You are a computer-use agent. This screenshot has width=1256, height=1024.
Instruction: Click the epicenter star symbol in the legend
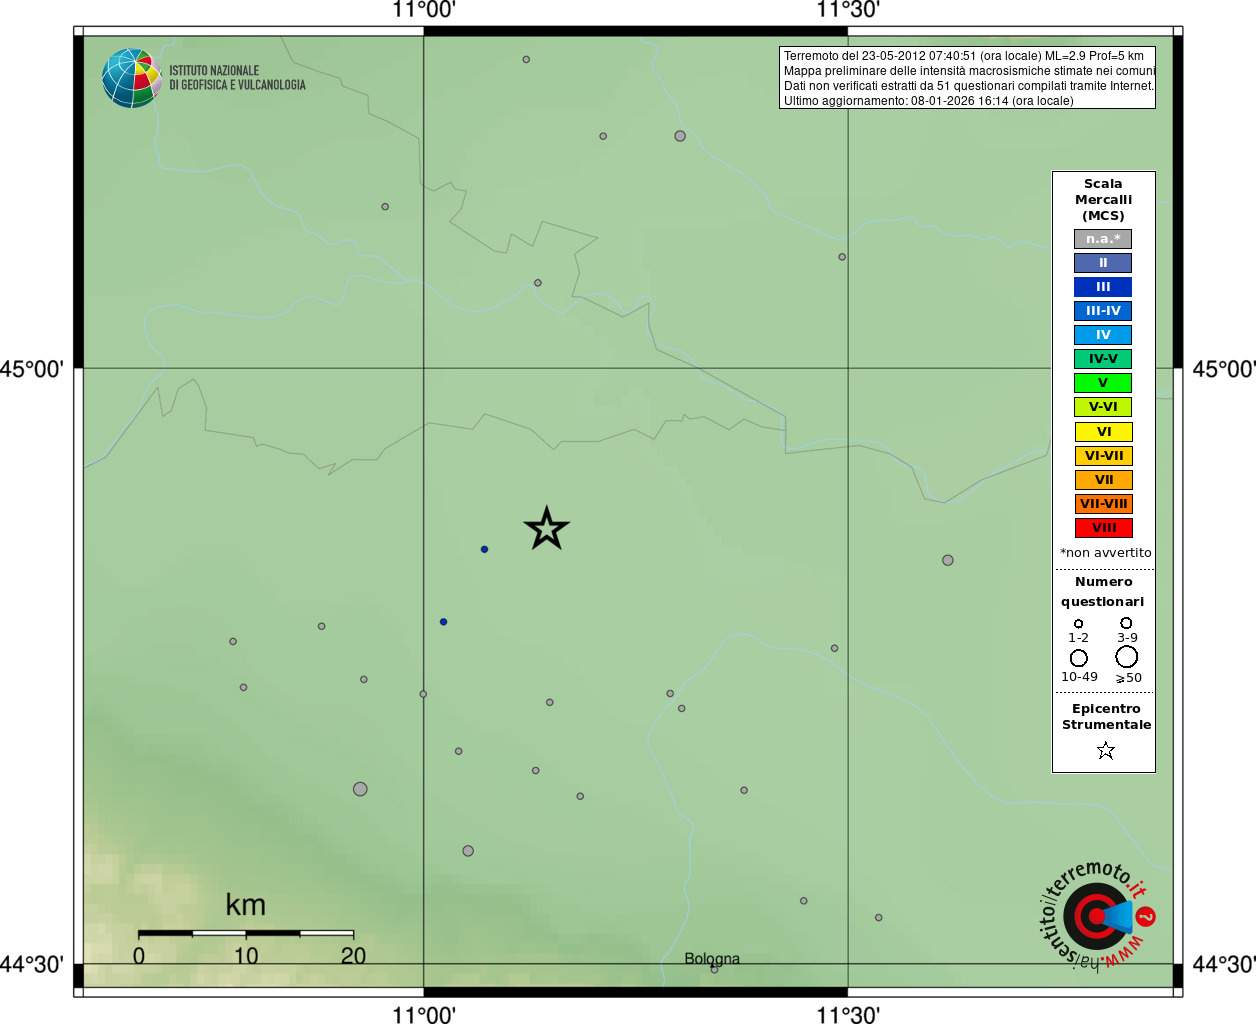coord(1105,750)
